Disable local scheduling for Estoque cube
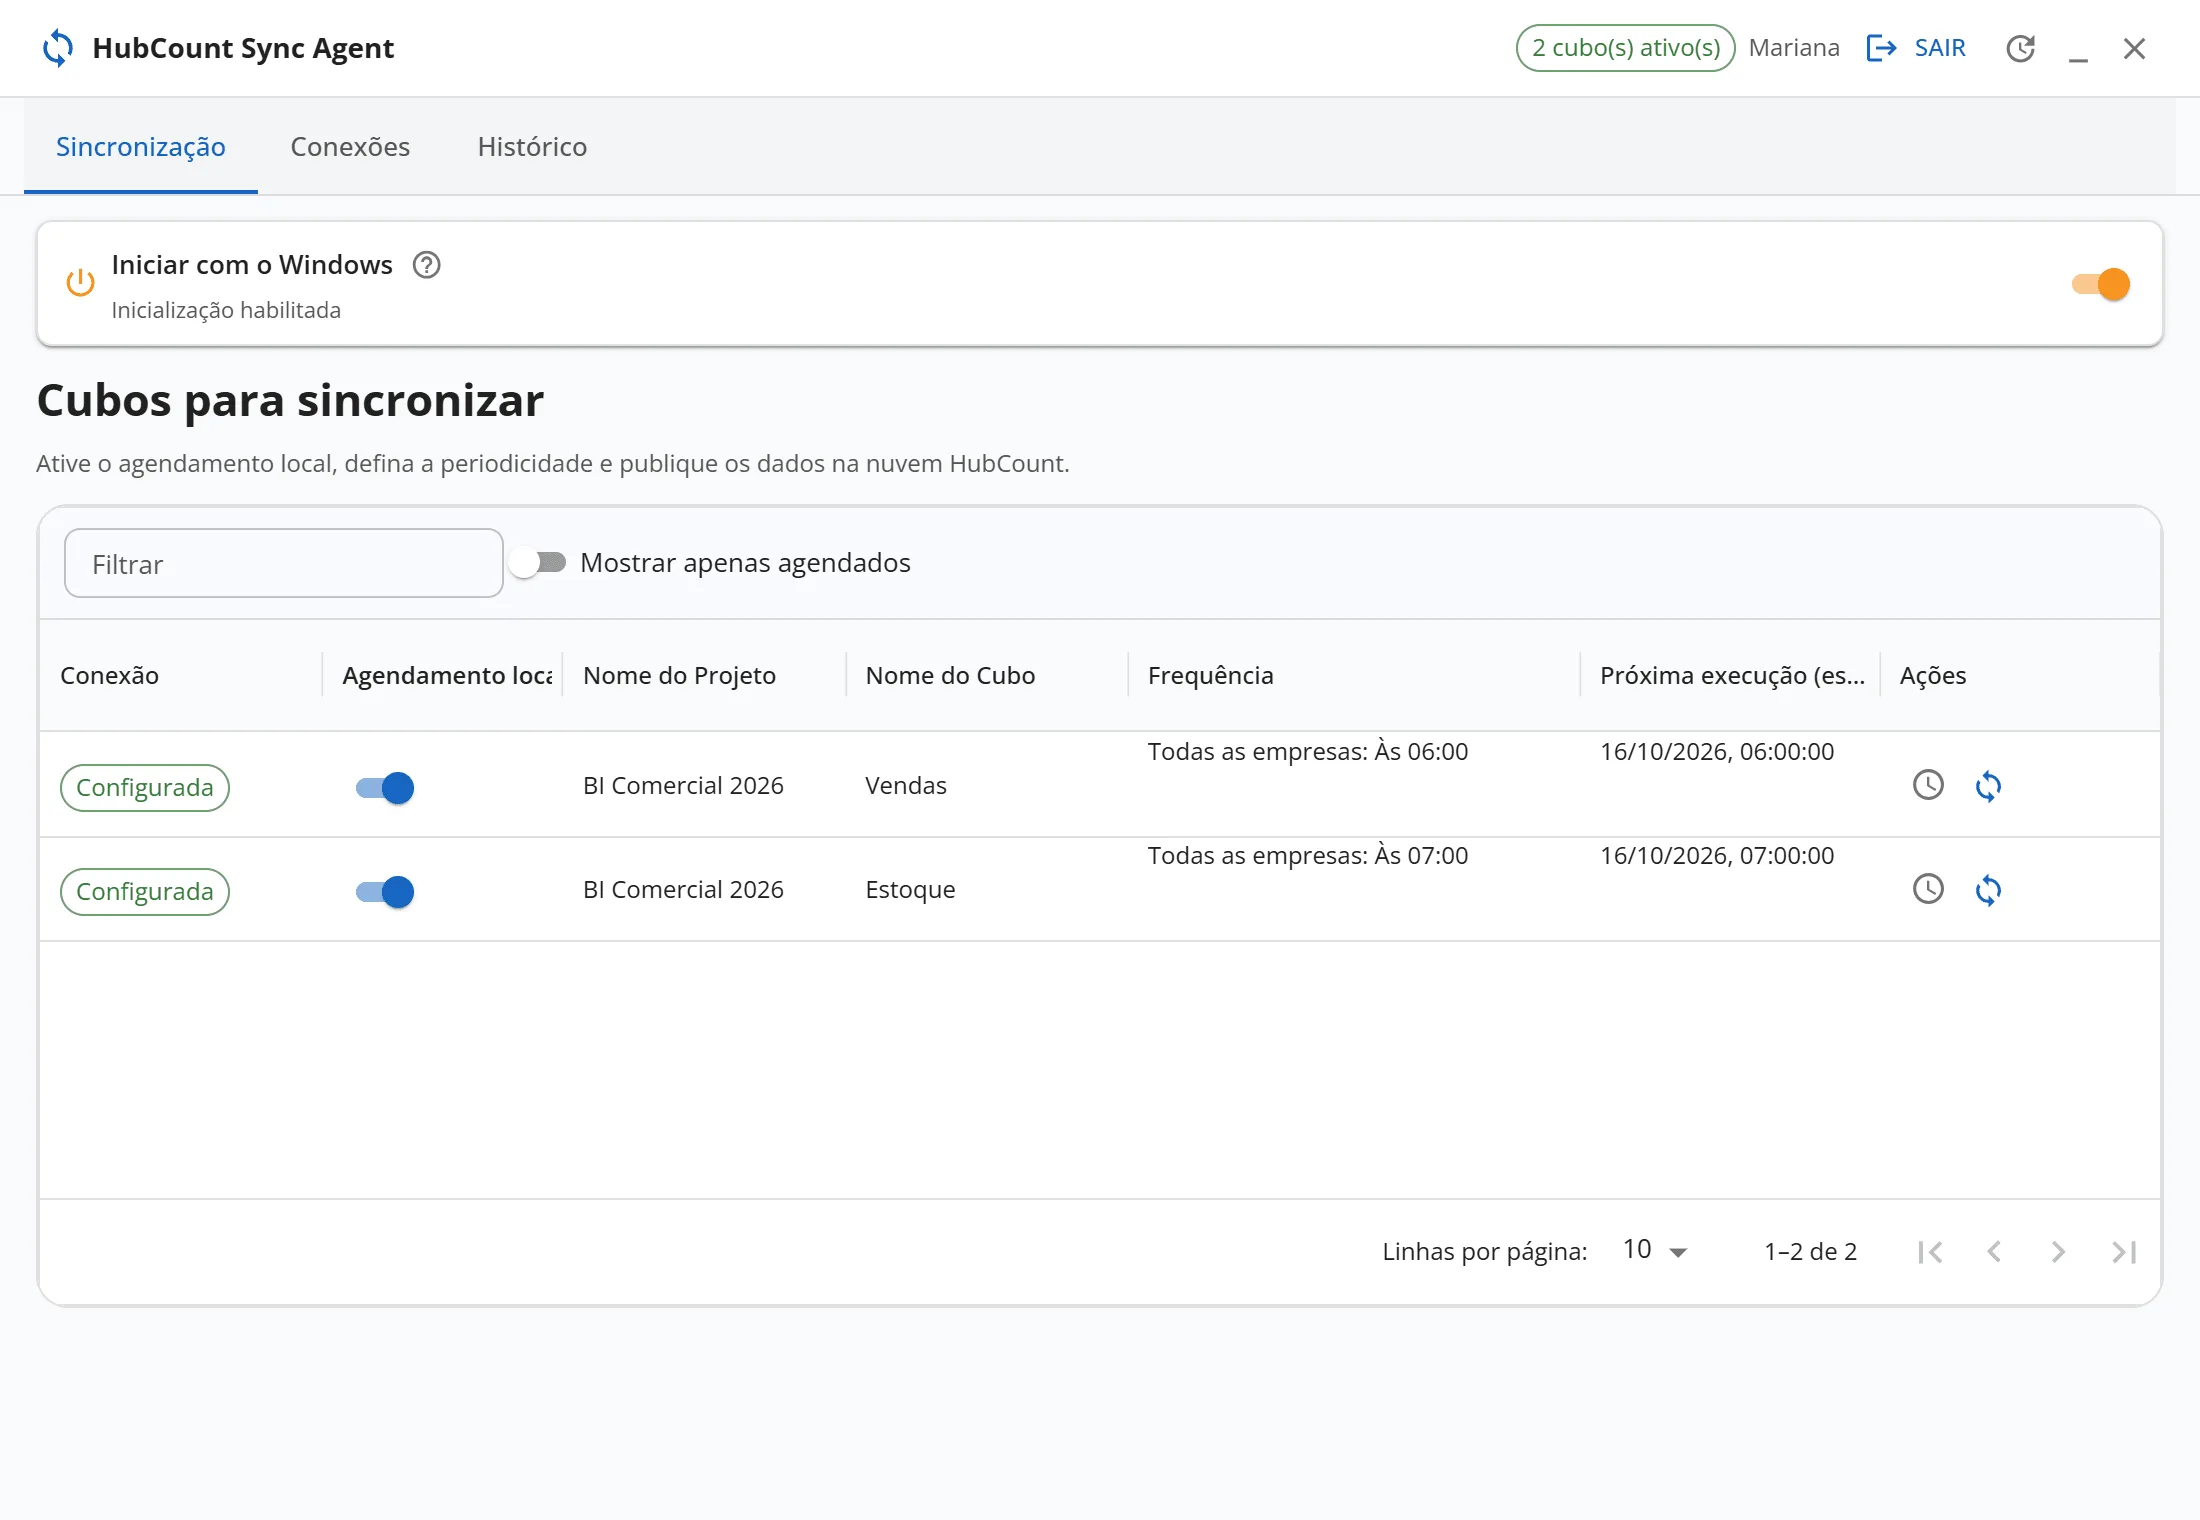This screenshot has width=2200, height=1520. (x=385, y=892)
